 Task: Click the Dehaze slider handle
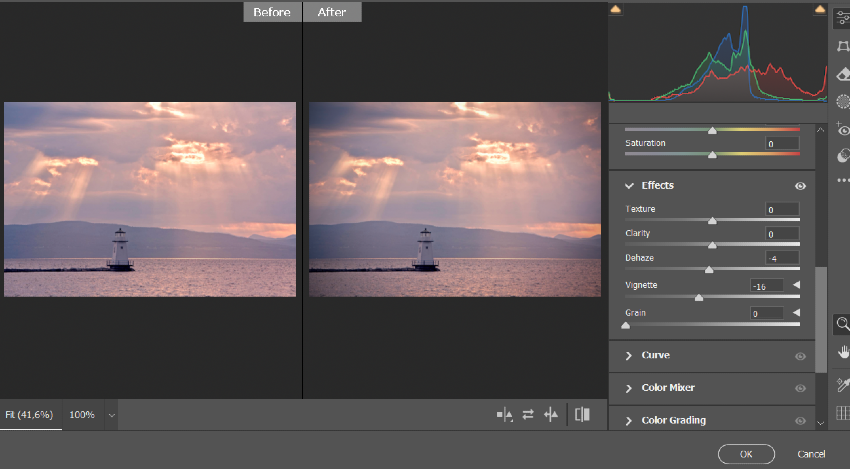[x=709, y=270]
